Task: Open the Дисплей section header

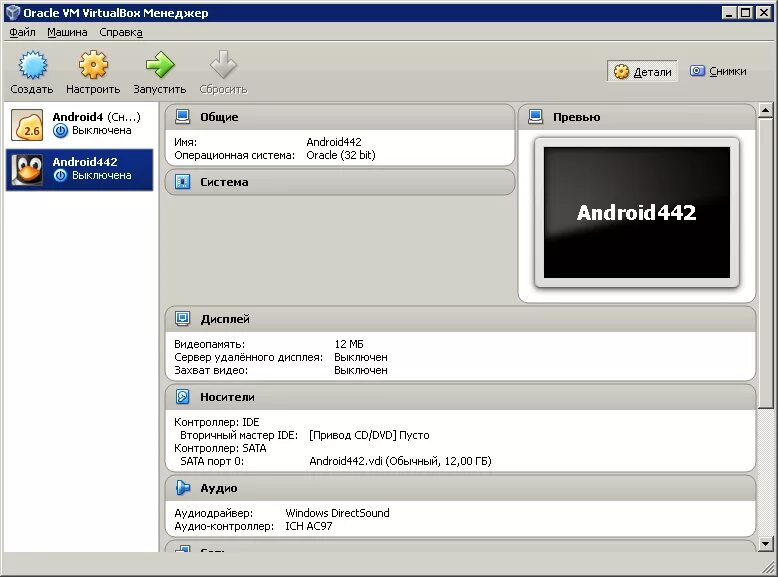Action: coord(460,319)
